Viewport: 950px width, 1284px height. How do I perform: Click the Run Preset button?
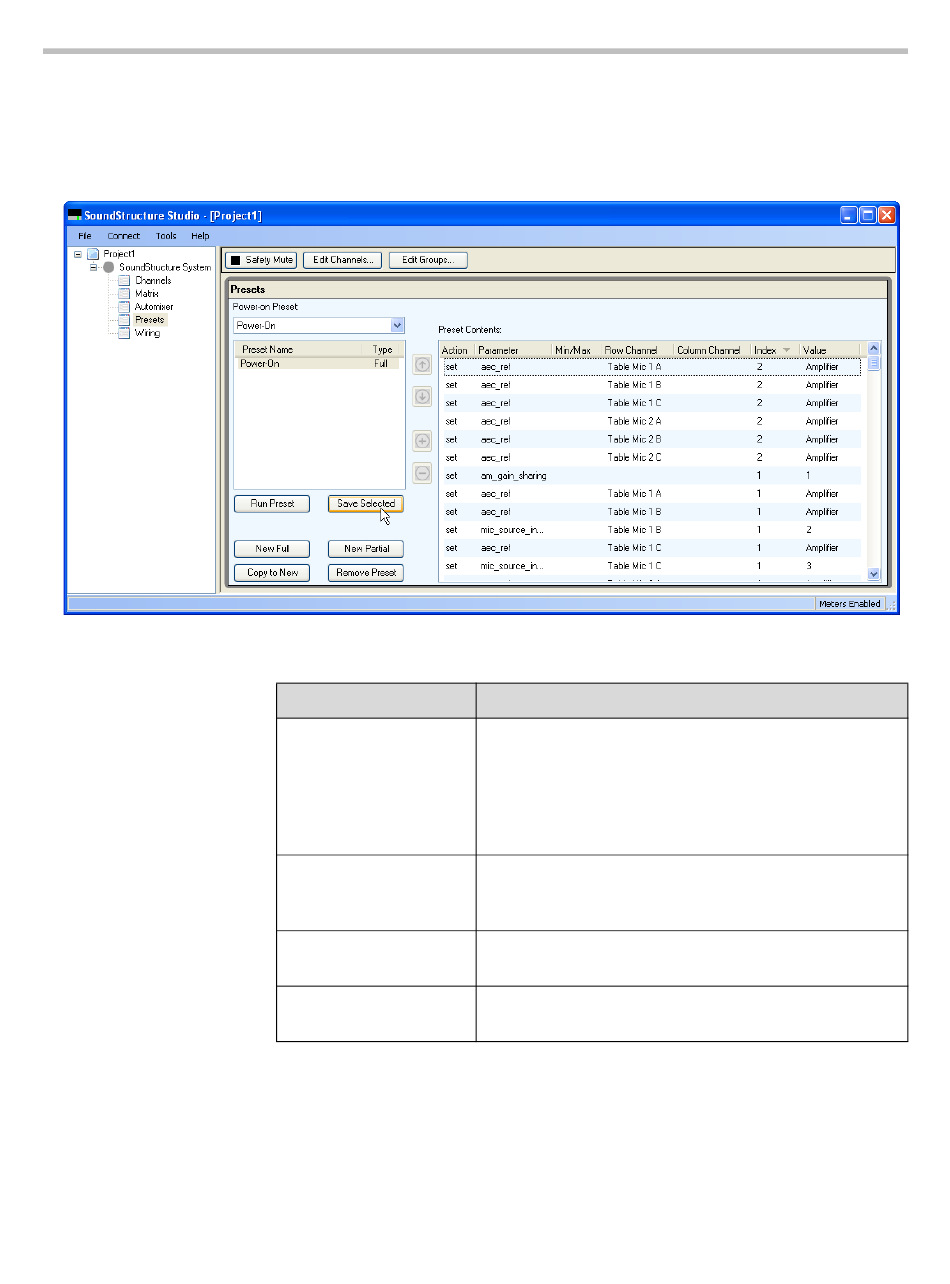click(x=272, y=504)
